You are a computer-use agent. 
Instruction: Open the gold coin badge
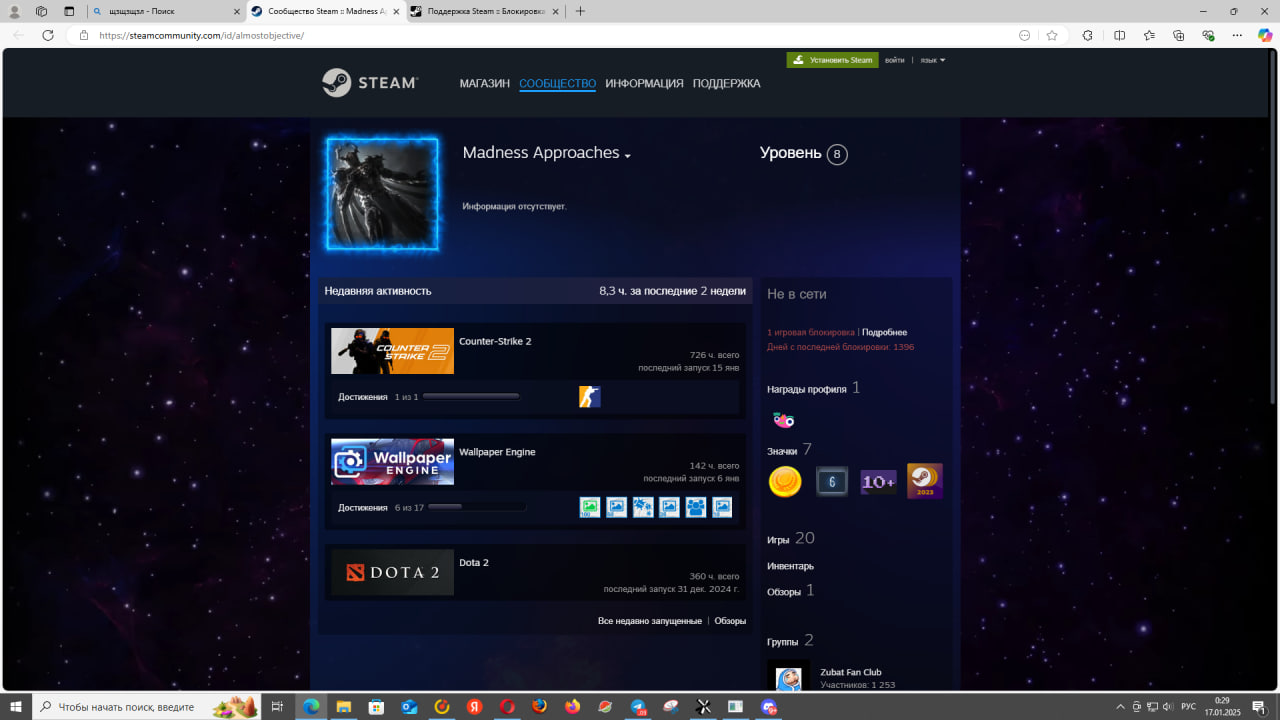point(785,482)
